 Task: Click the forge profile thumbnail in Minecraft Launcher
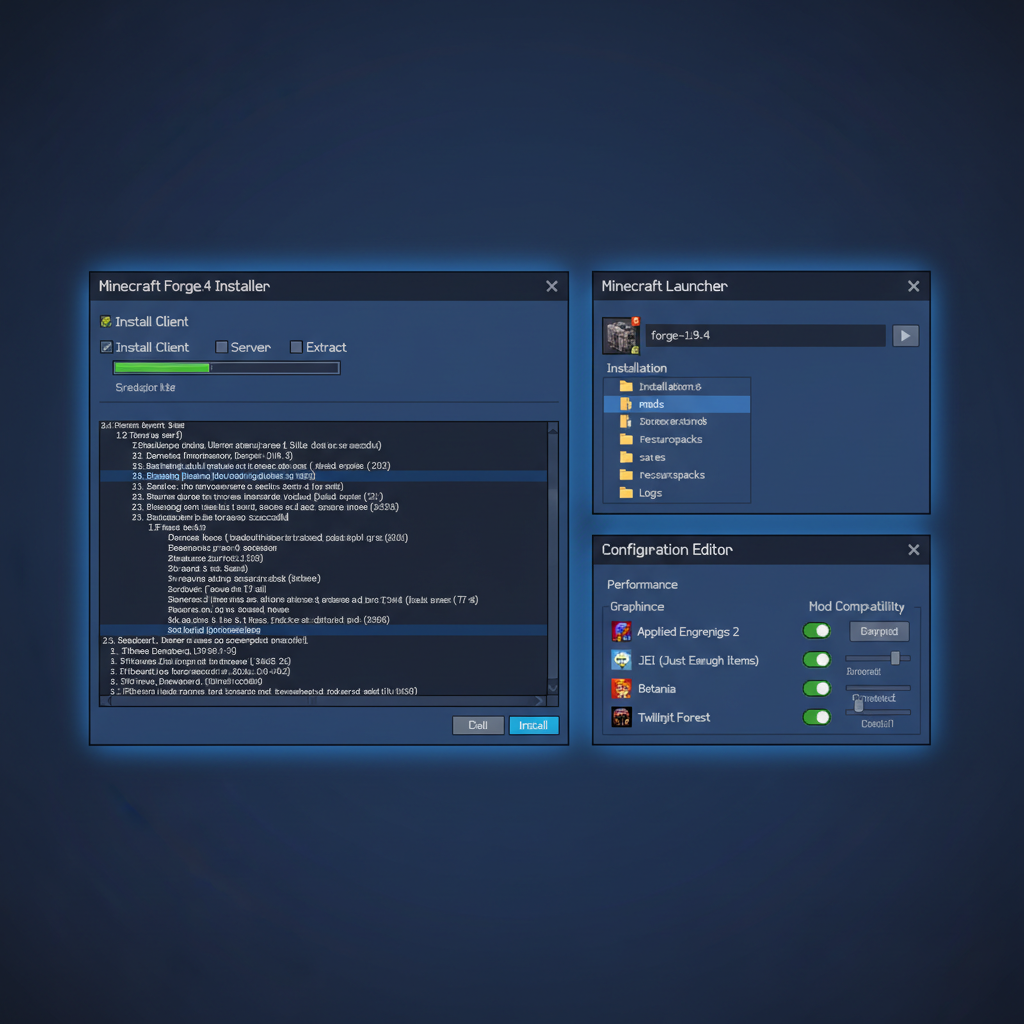(x=620, y=336)
